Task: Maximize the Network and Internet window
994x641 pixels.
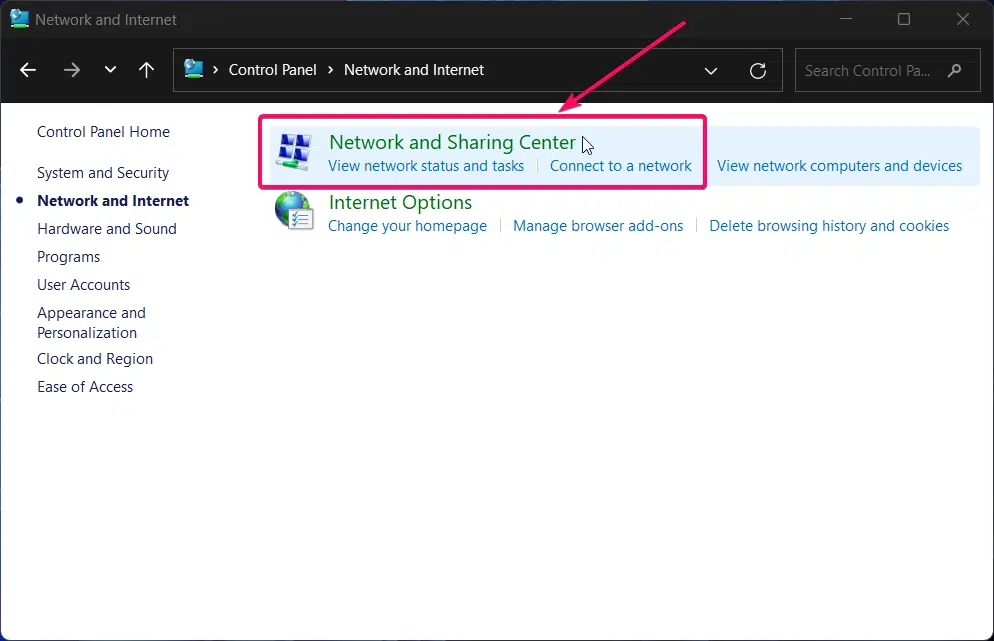Action: [x=904, y=19]
